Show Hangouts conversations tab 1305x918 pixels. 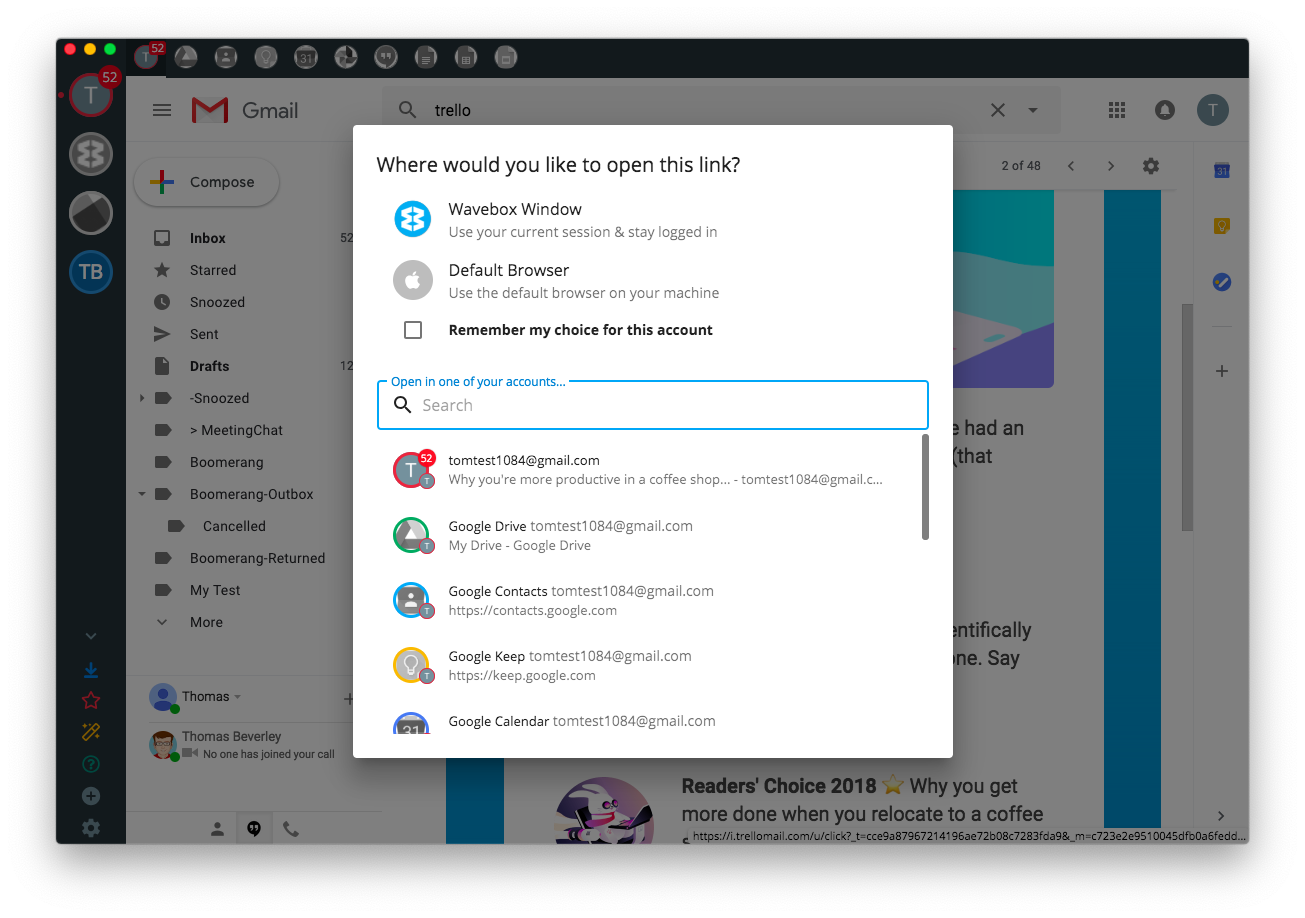point(254,828)
